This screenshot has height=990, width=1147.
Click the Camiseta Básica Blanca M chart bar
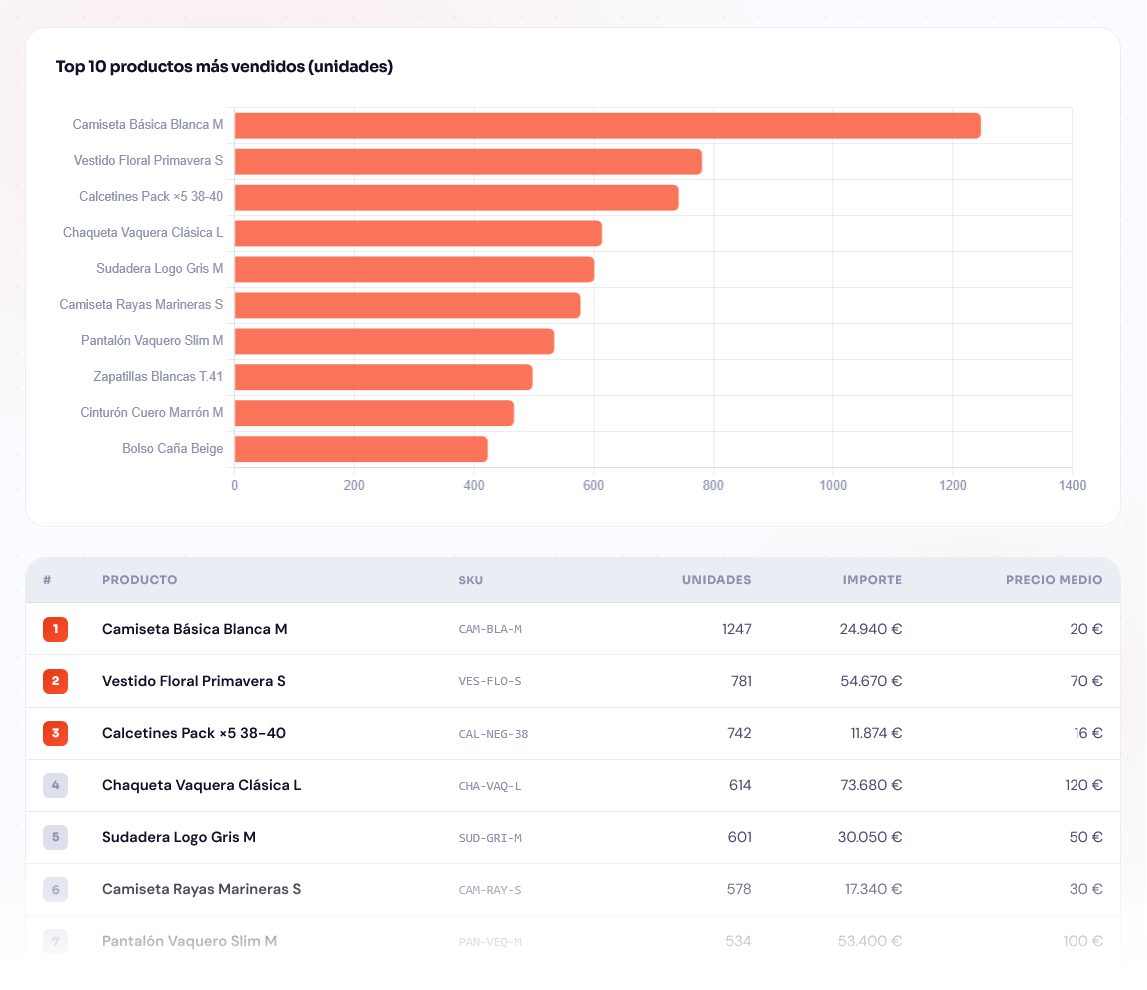tap(607, 126)
